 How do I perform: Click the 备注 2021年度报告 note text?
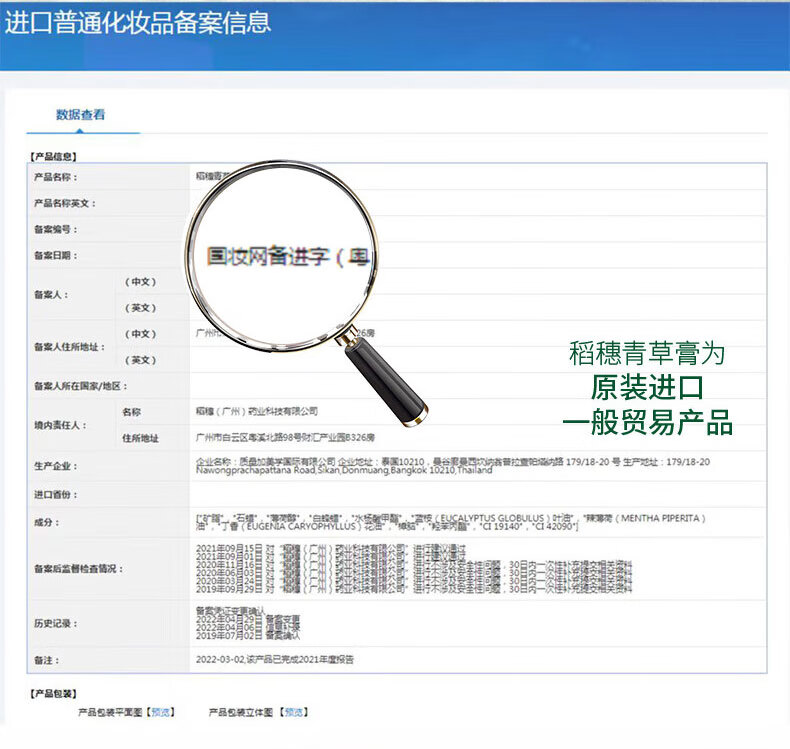tap(274, 660)
